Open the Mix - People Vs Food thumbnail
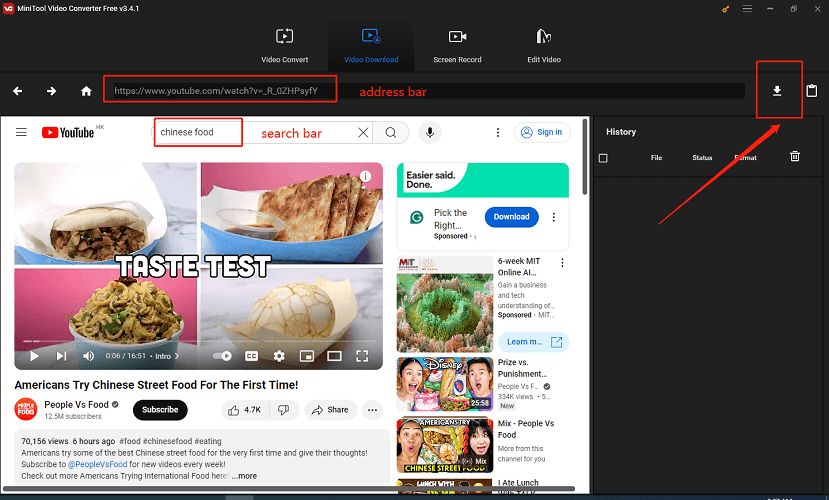The image size is (829, 500). coord(445,445)
